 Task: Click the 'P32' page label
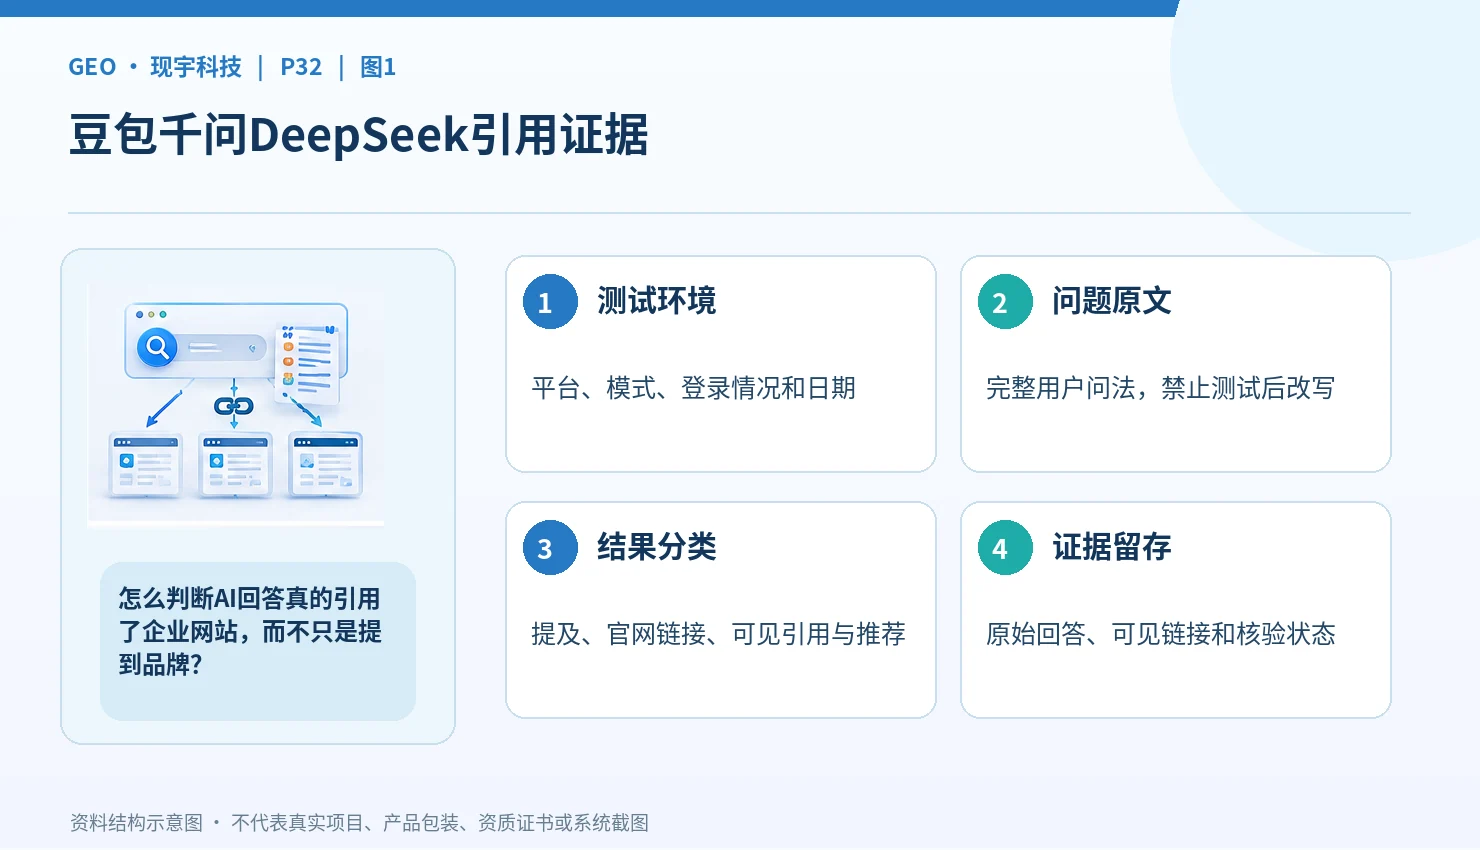[x=301, y=67]
